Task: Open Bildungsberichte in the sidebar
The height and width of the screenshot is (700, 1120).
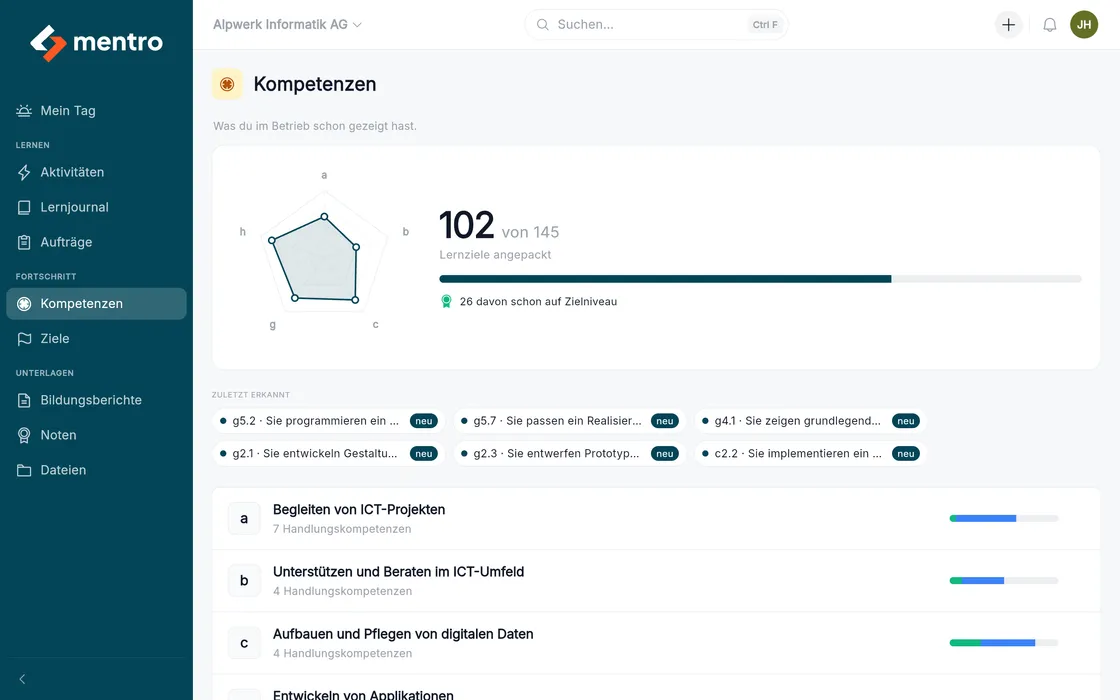Action: click(96, 400)
